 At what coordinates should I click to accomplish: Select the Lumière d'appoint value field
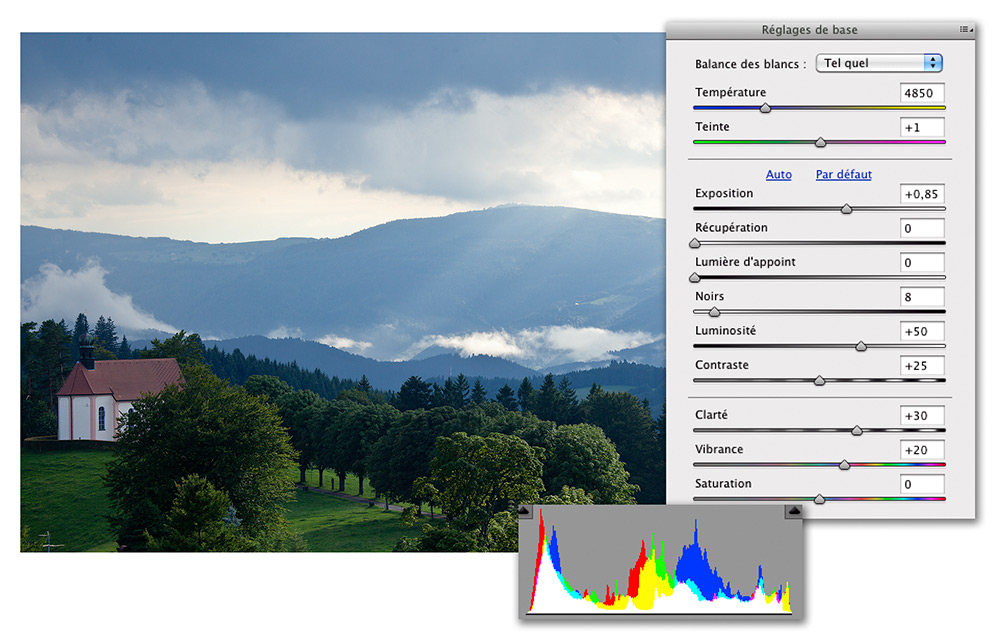pos(922,263)
